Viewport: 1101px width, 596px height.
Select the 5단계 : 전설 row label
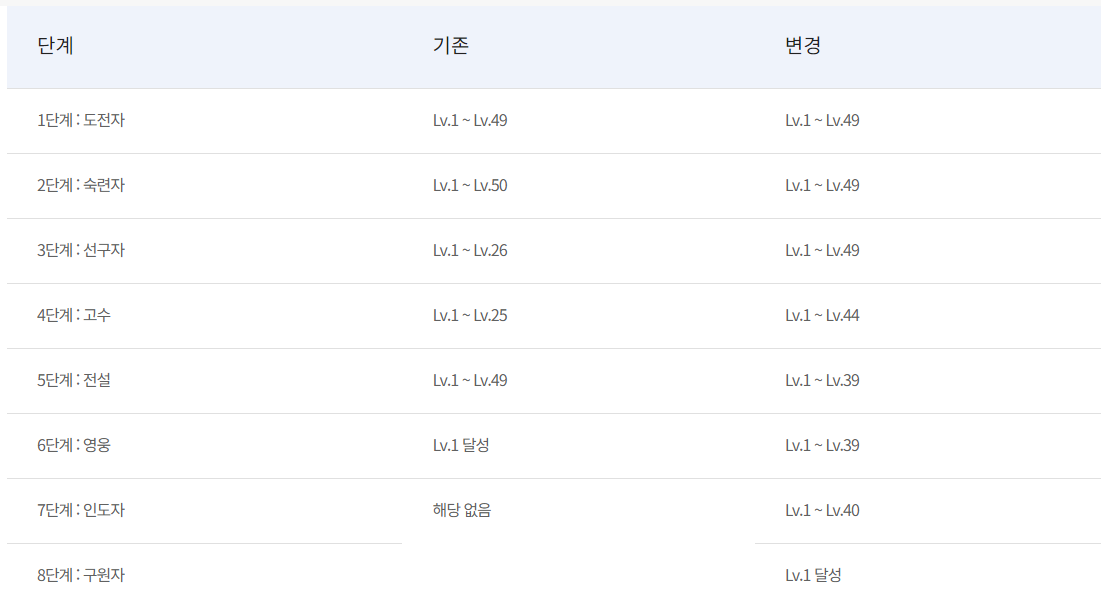coord(74,380)
